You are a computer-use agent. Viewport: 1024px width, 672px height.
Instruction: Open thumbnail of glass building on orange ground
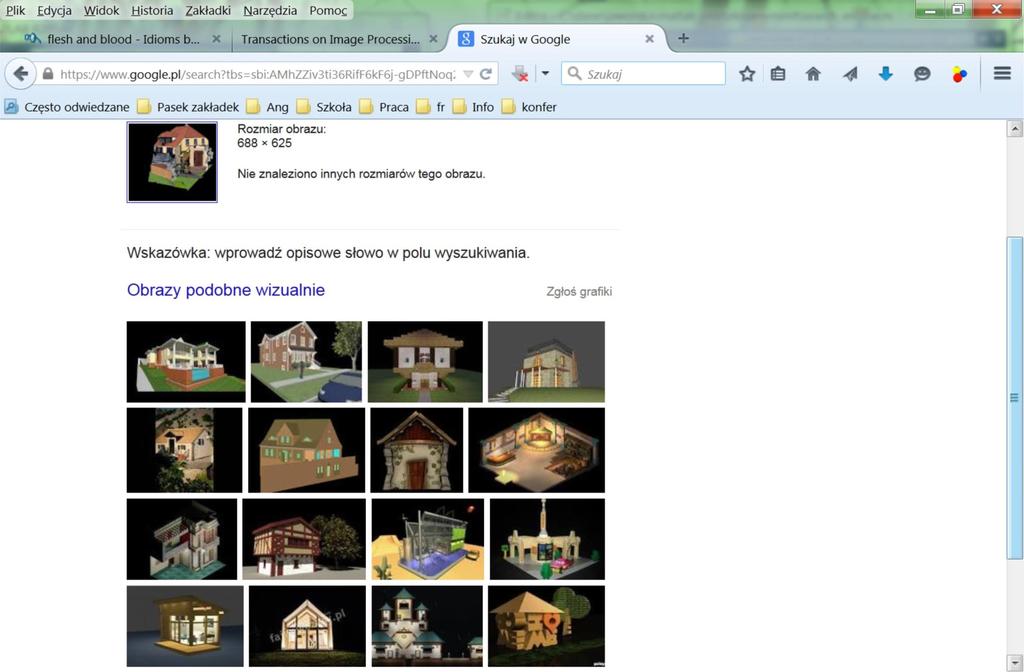(428, 539)
